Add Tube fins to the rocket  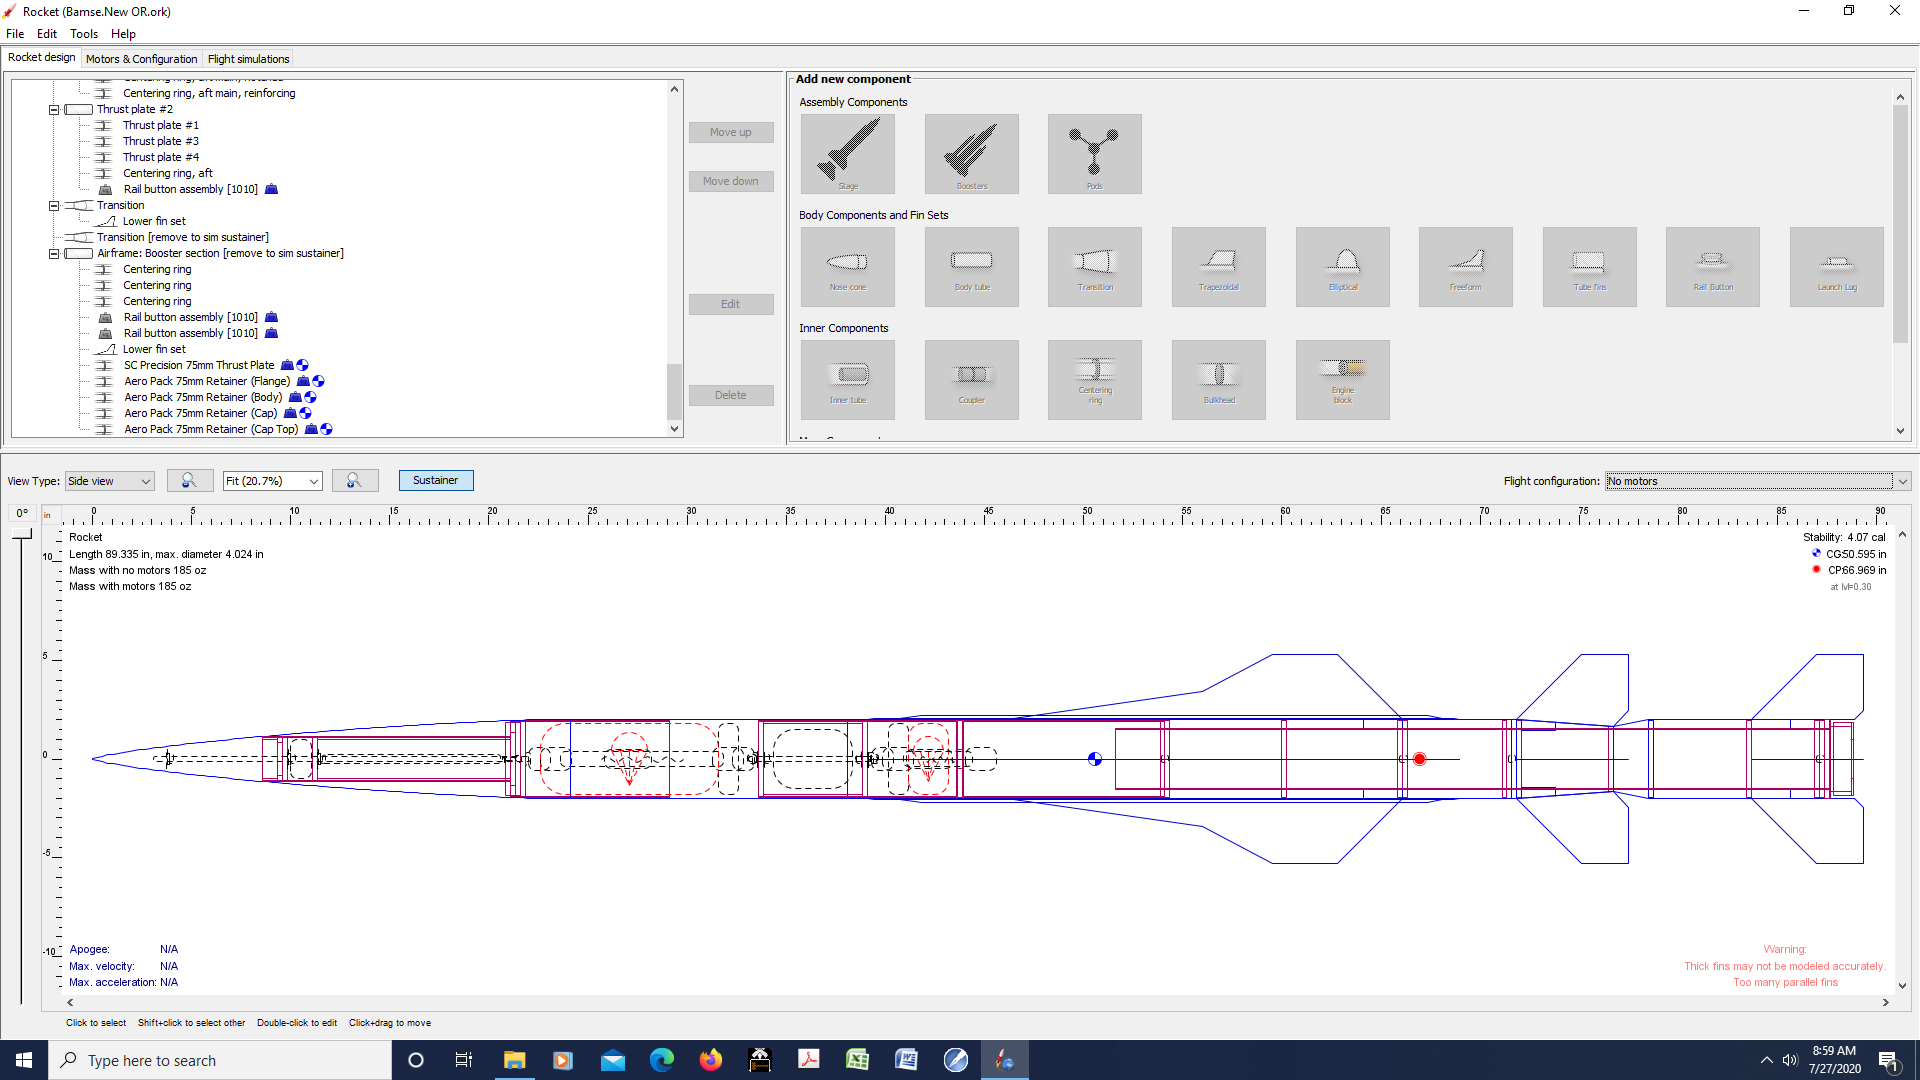point(1589,266)
